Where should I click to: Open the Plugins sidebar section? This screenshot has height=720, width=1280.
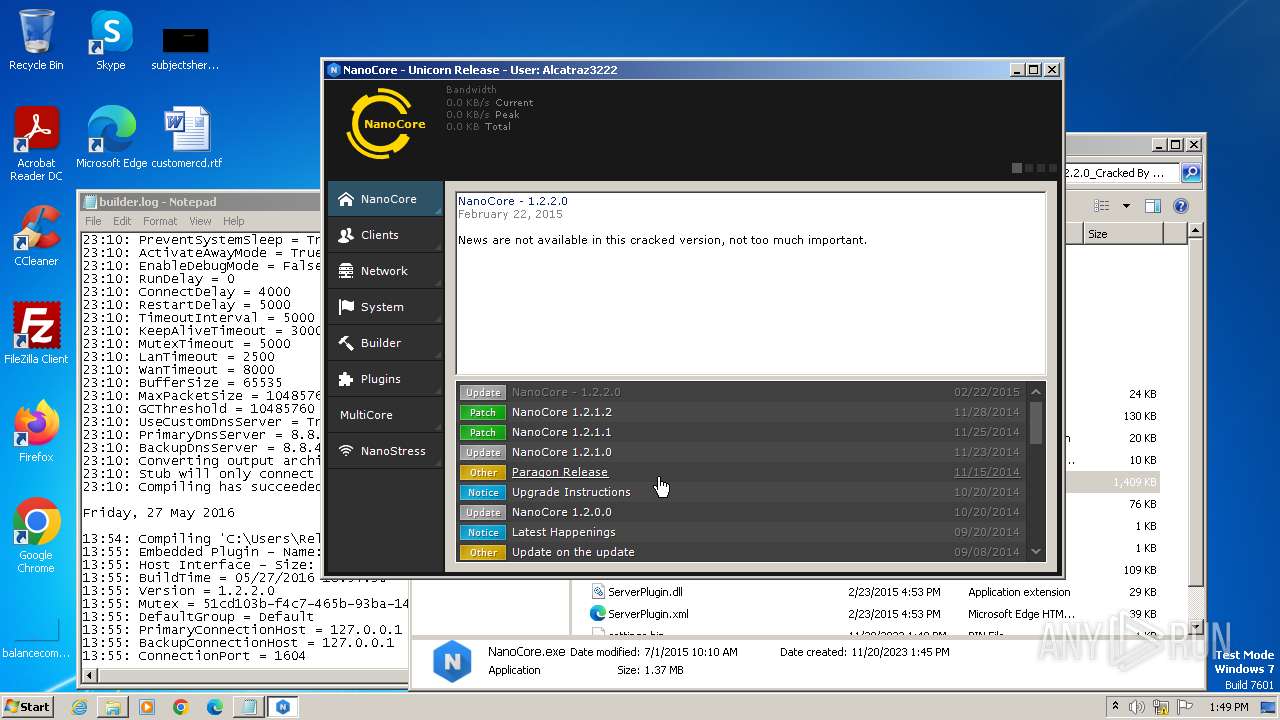[385, 379]
